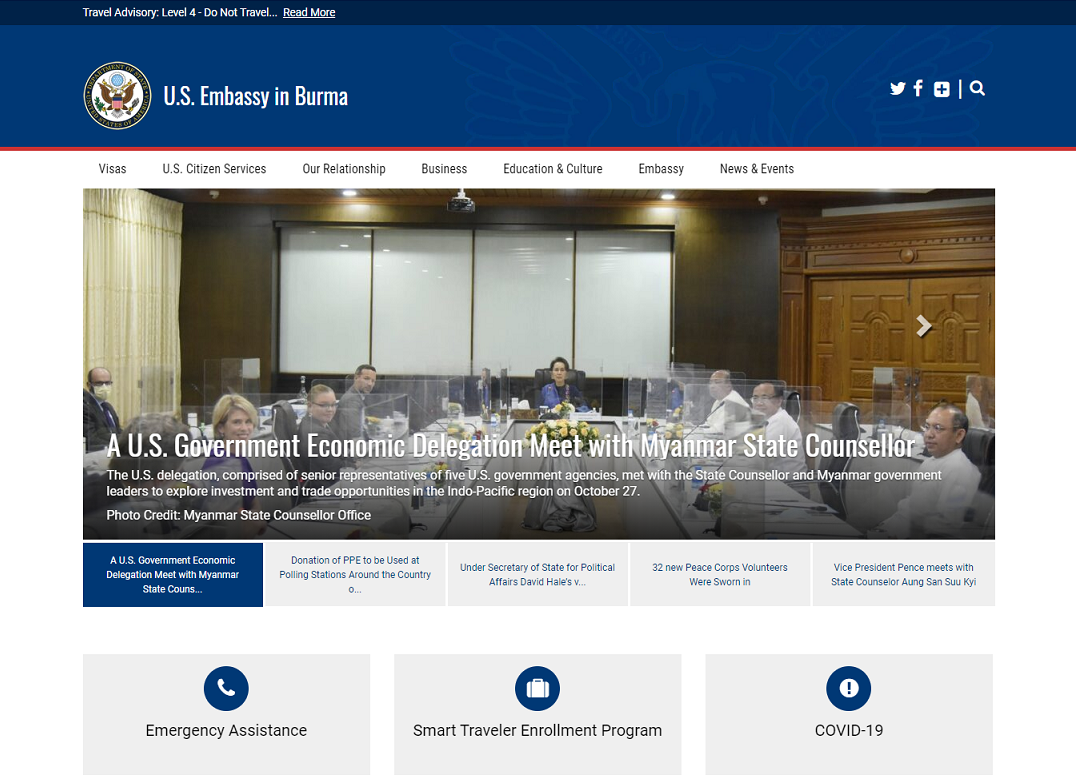Select the Economic Delegation slide tab
The height and width of the screenshot is (783, 1076).
coord(173,574)
